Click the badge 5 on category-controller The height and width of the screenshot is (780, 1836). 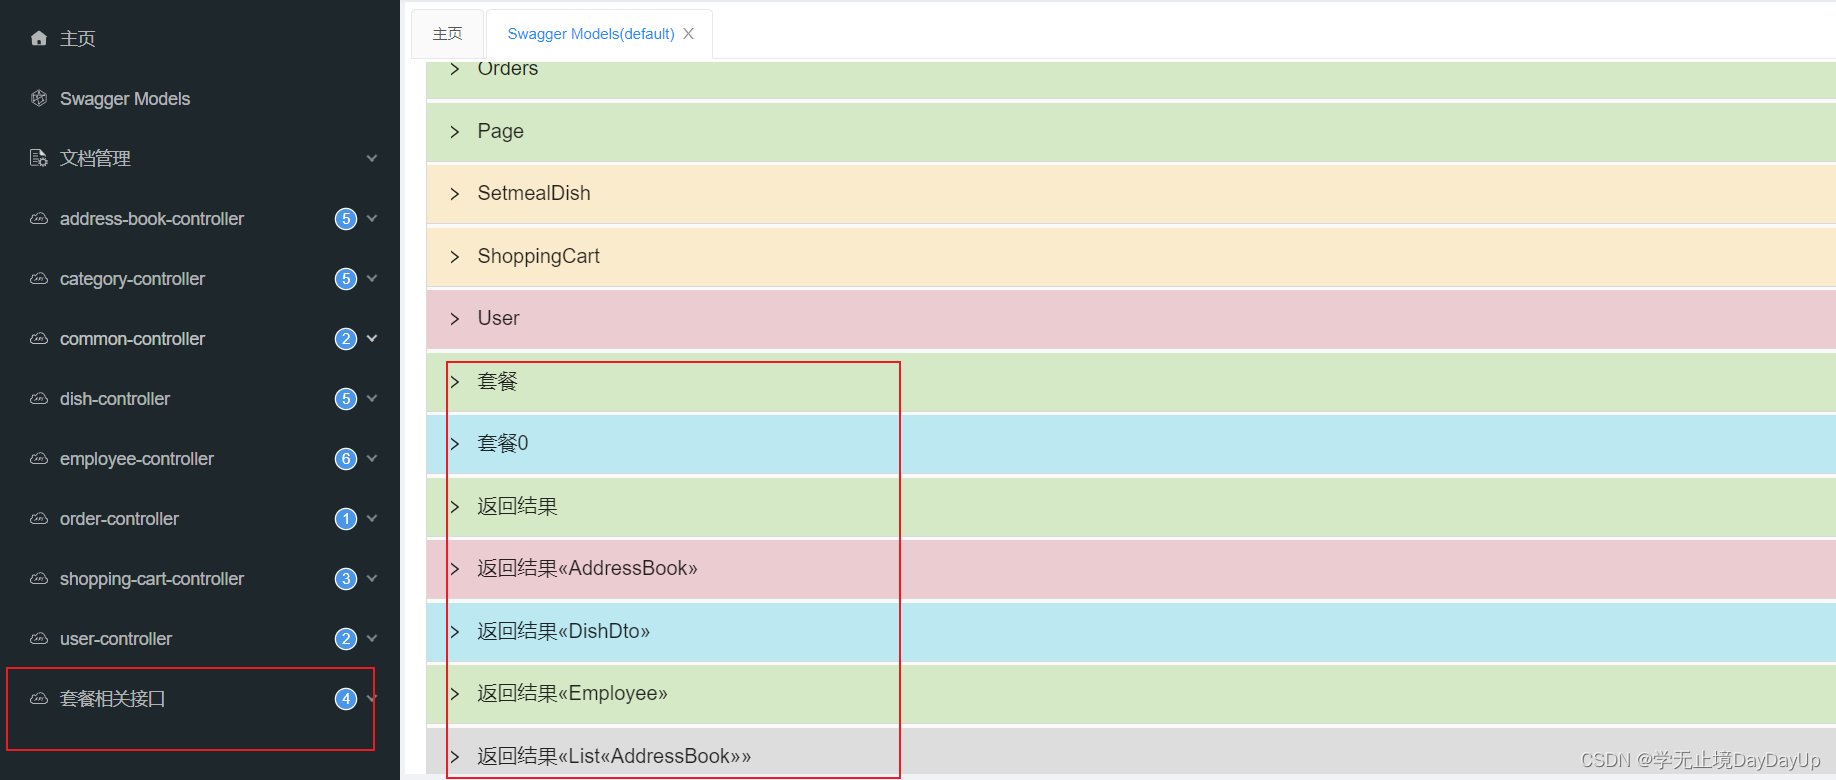coord(346,279)
